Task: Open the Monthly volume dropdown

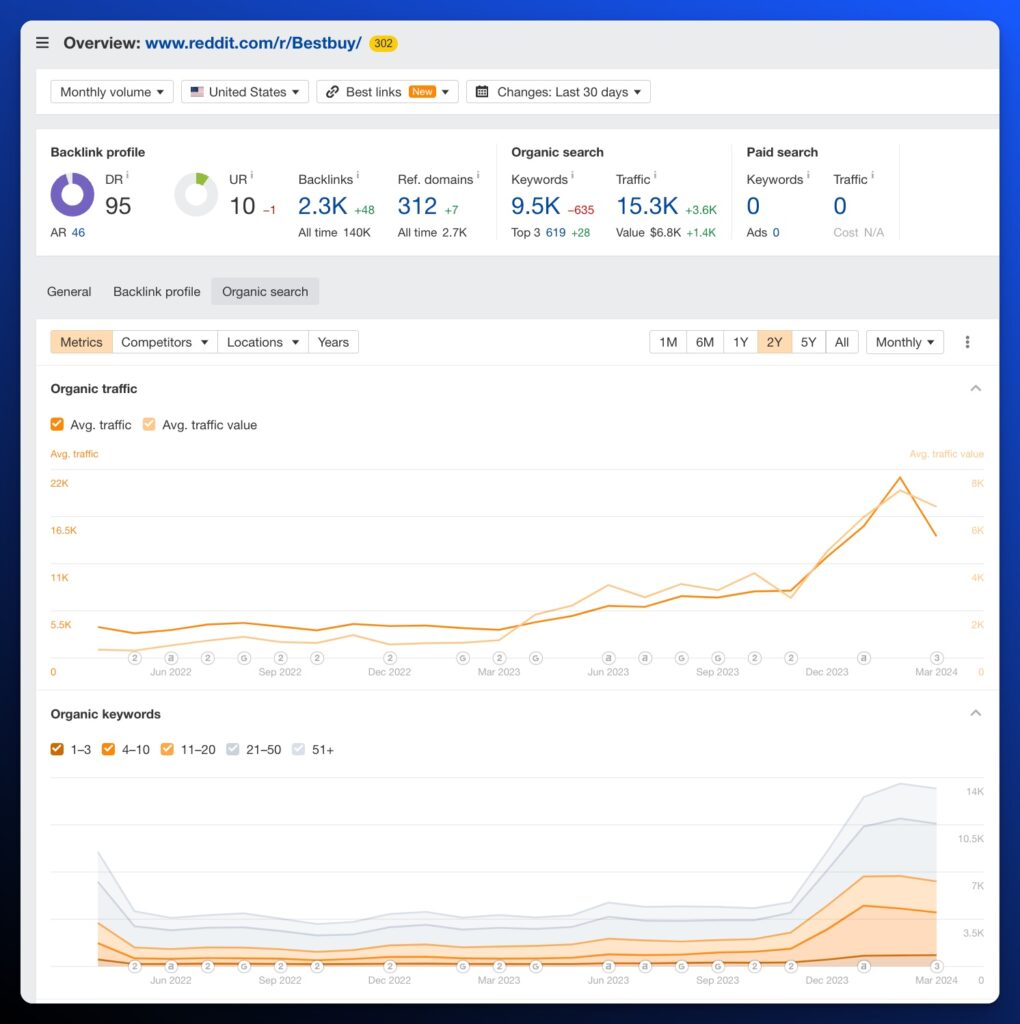Action: coord(111,92)
